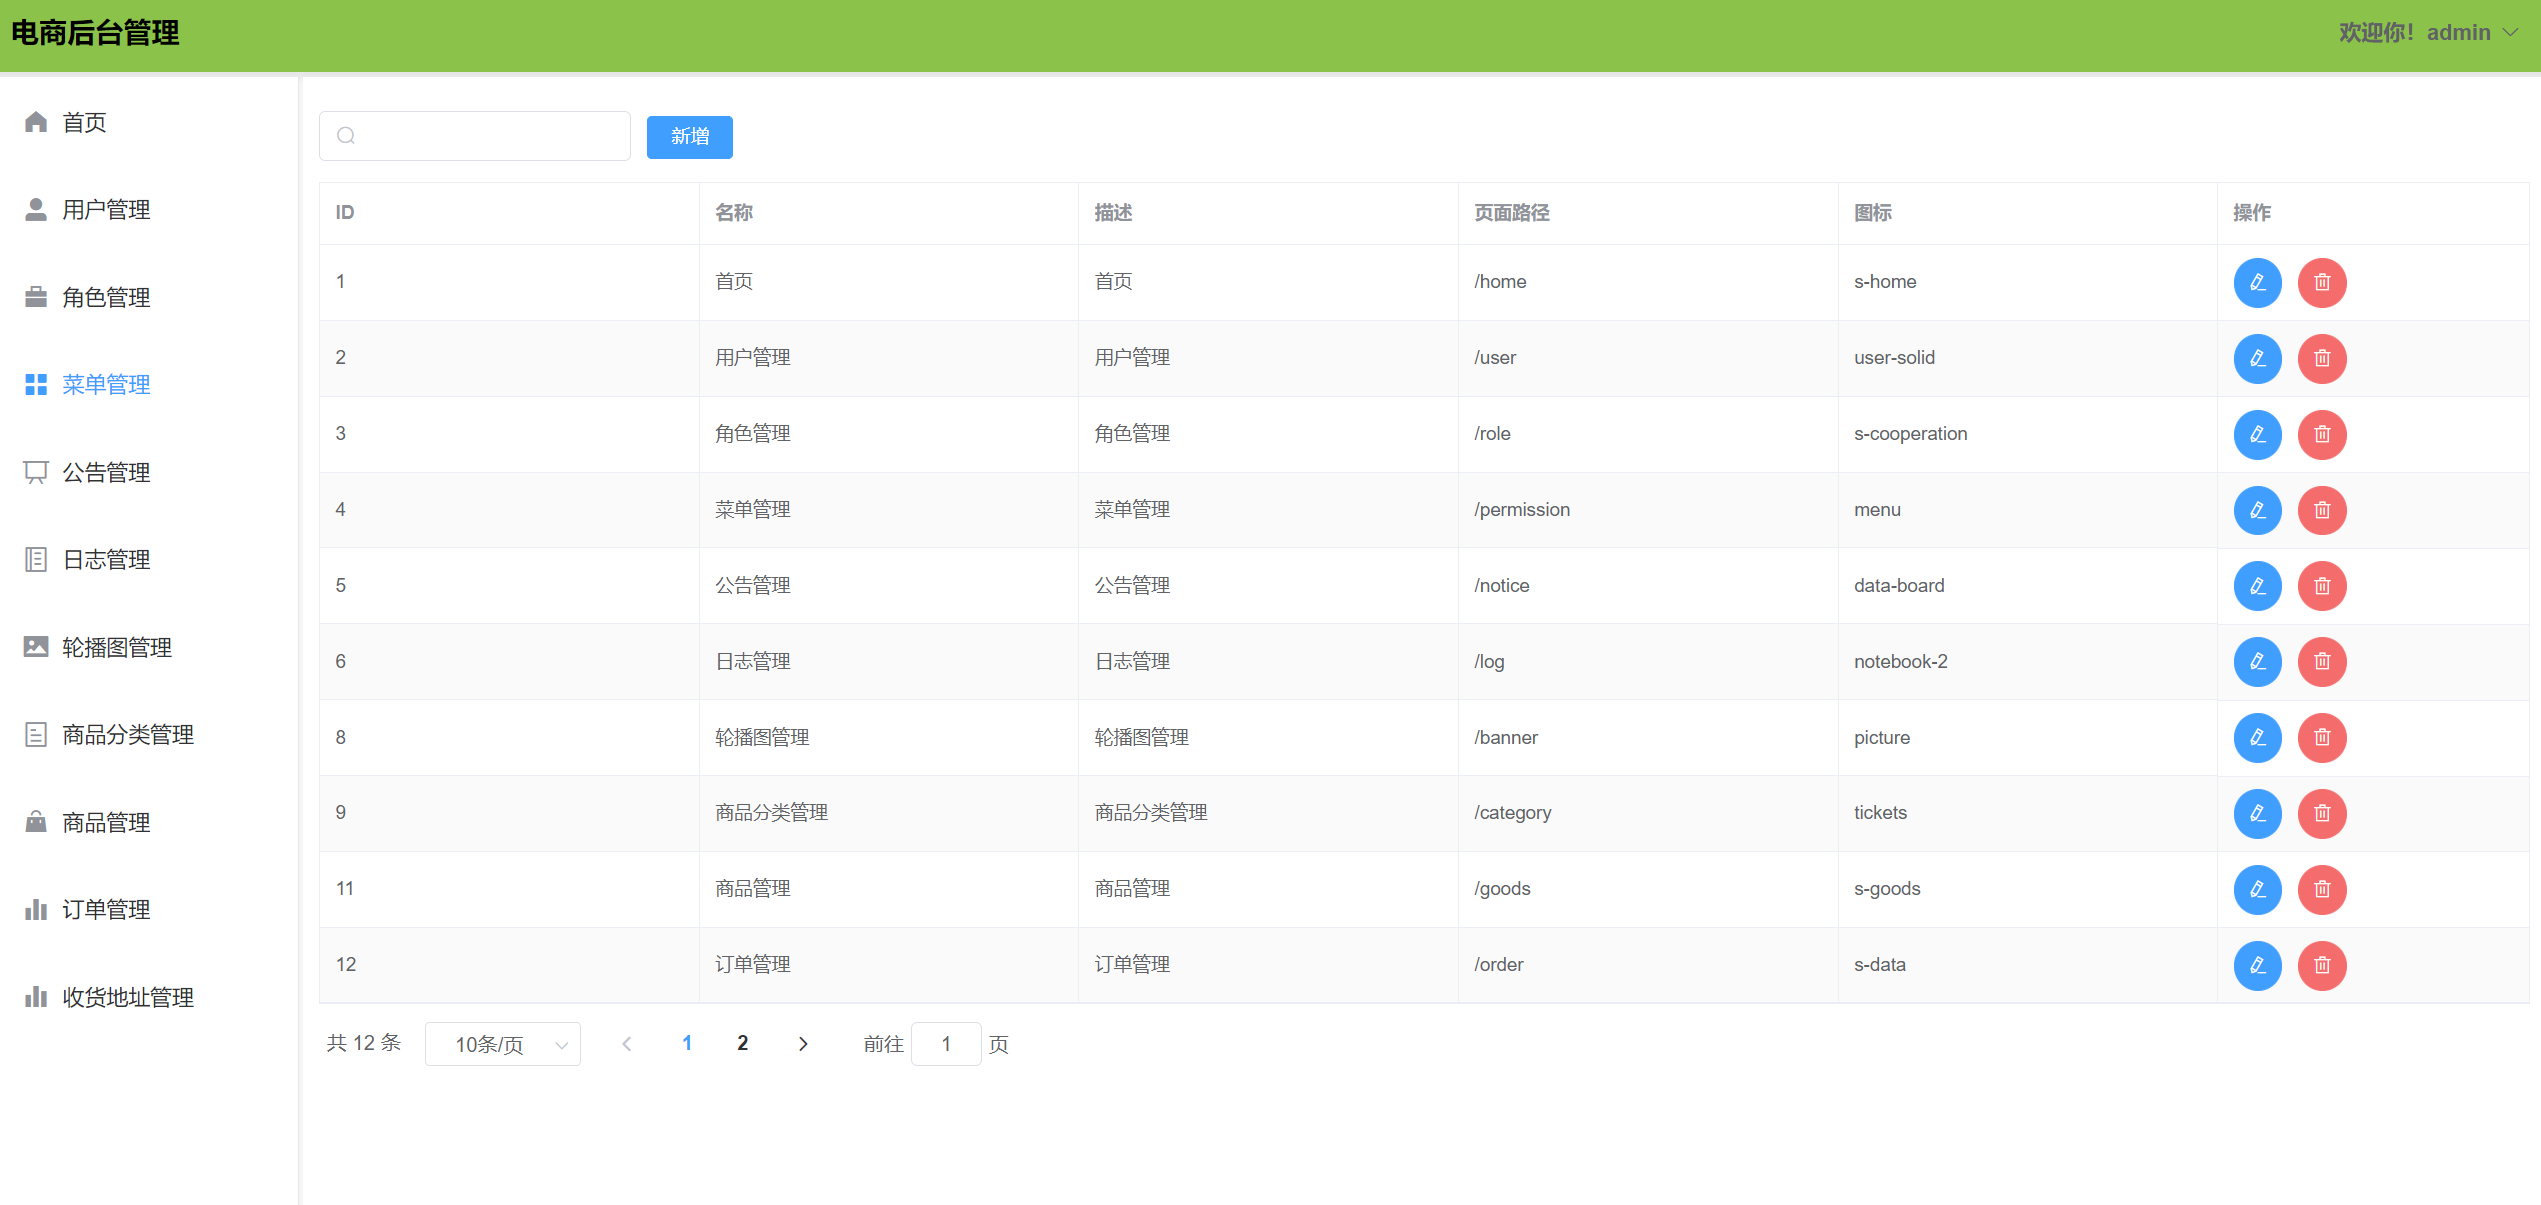This screenshot has width=2541, height=1205.
Task: Click delete icon for /notice row
Action: point(2321,586)
